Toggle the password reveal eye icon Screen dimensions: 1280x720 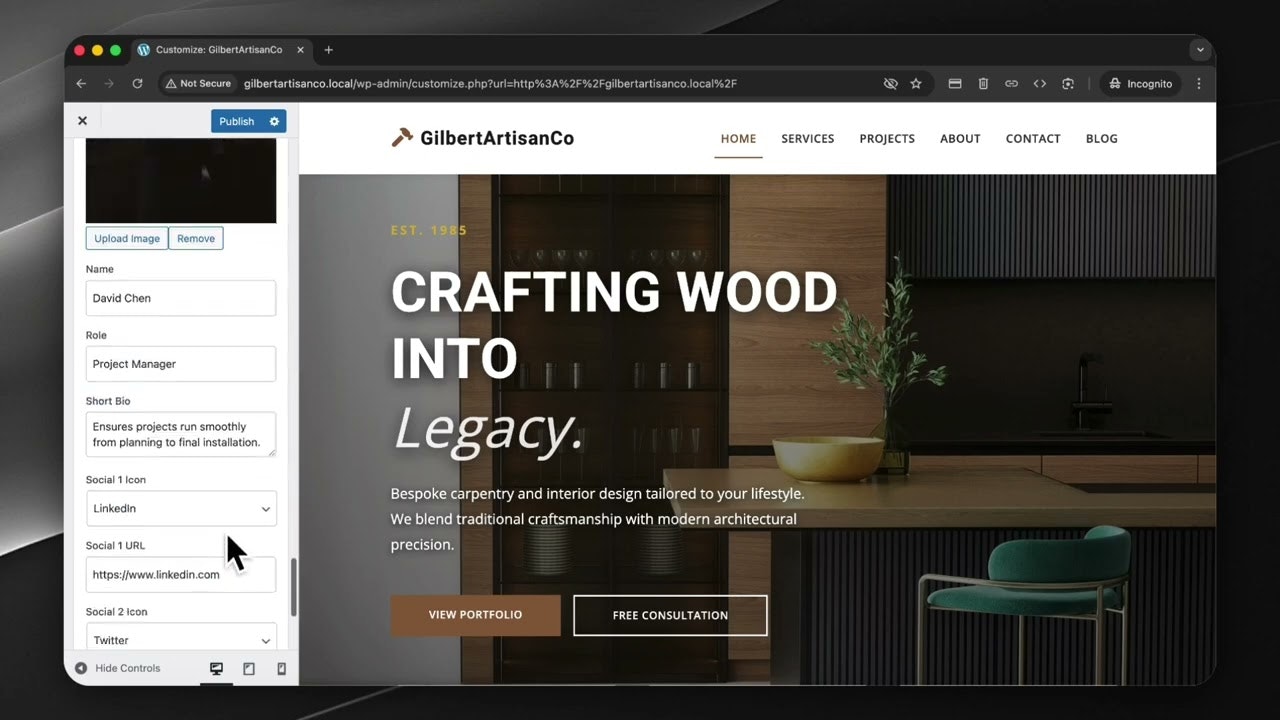click(x=890, y=84)
